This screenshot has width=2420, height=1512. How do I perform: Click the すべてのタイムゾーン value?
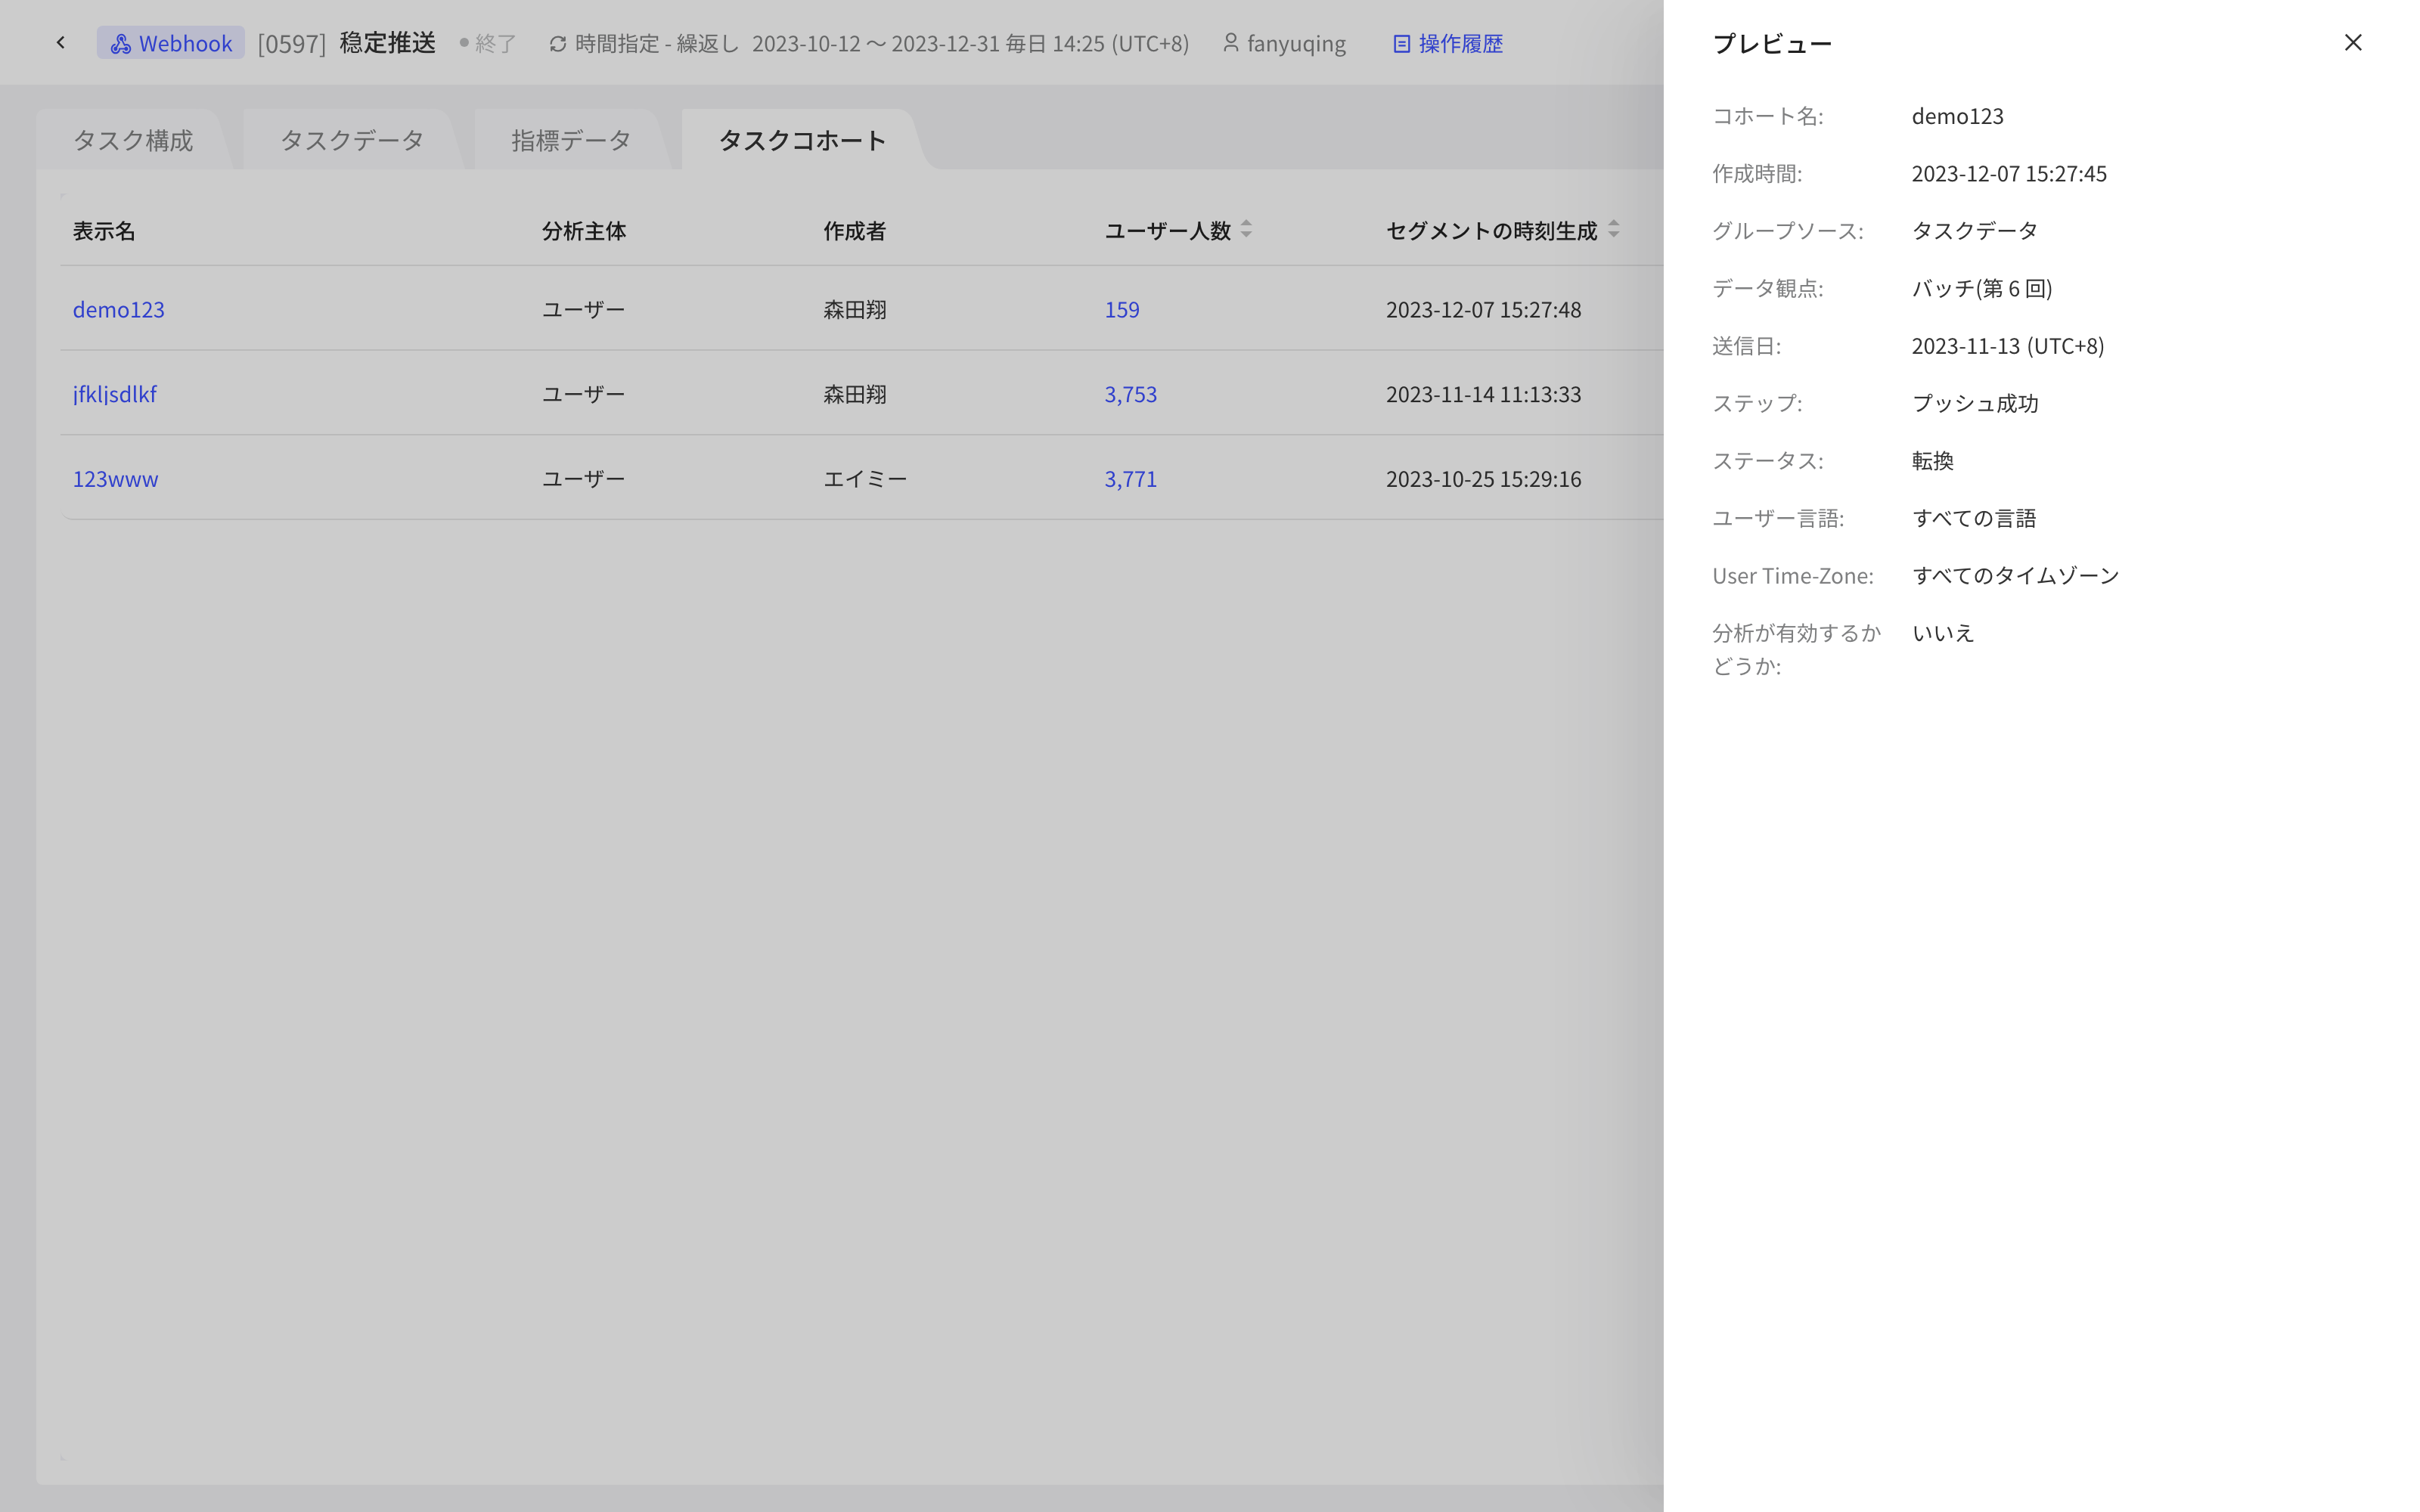(2016, 576)
